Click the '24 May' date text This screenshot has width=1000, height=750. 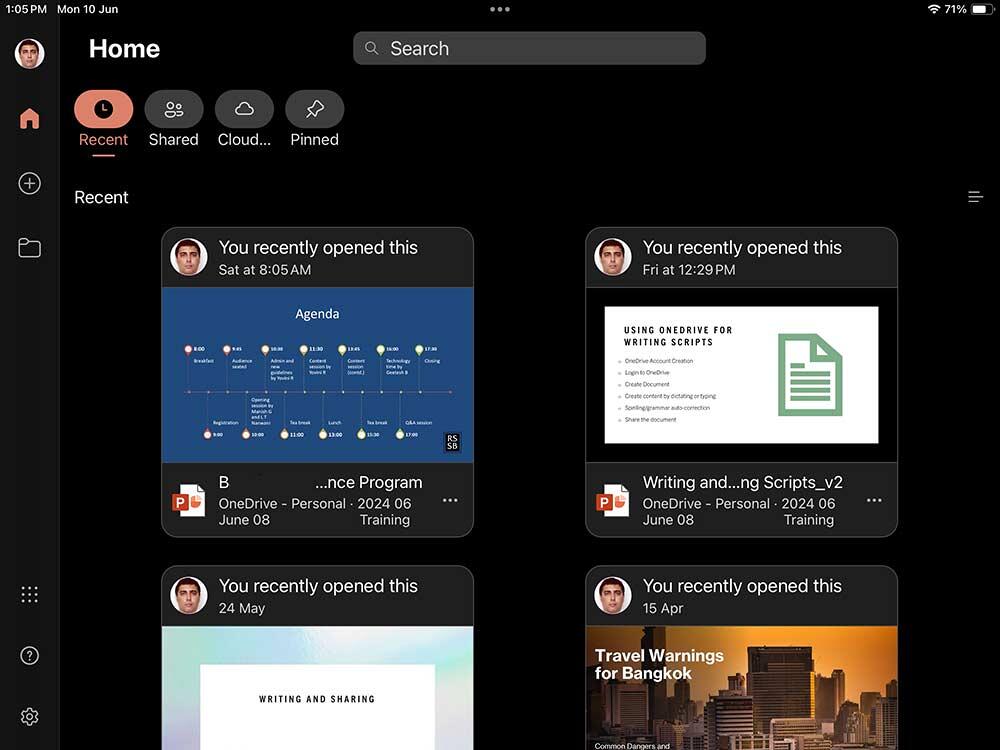pyautogui.click(x=242, y=608)
